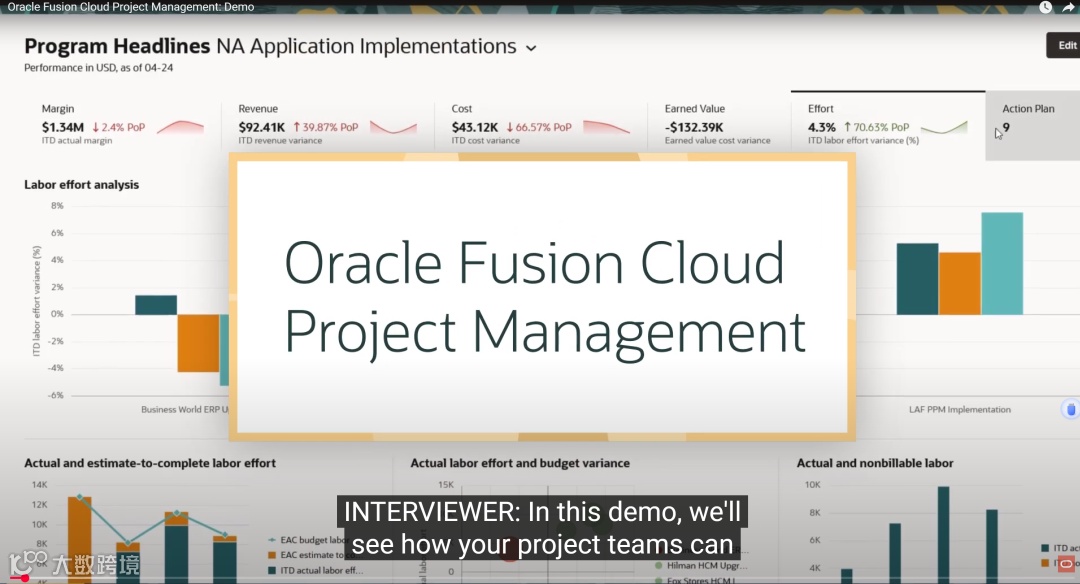1080x584 pixels.
Task: Click the Margin trend sparkline
Action: 180,127
